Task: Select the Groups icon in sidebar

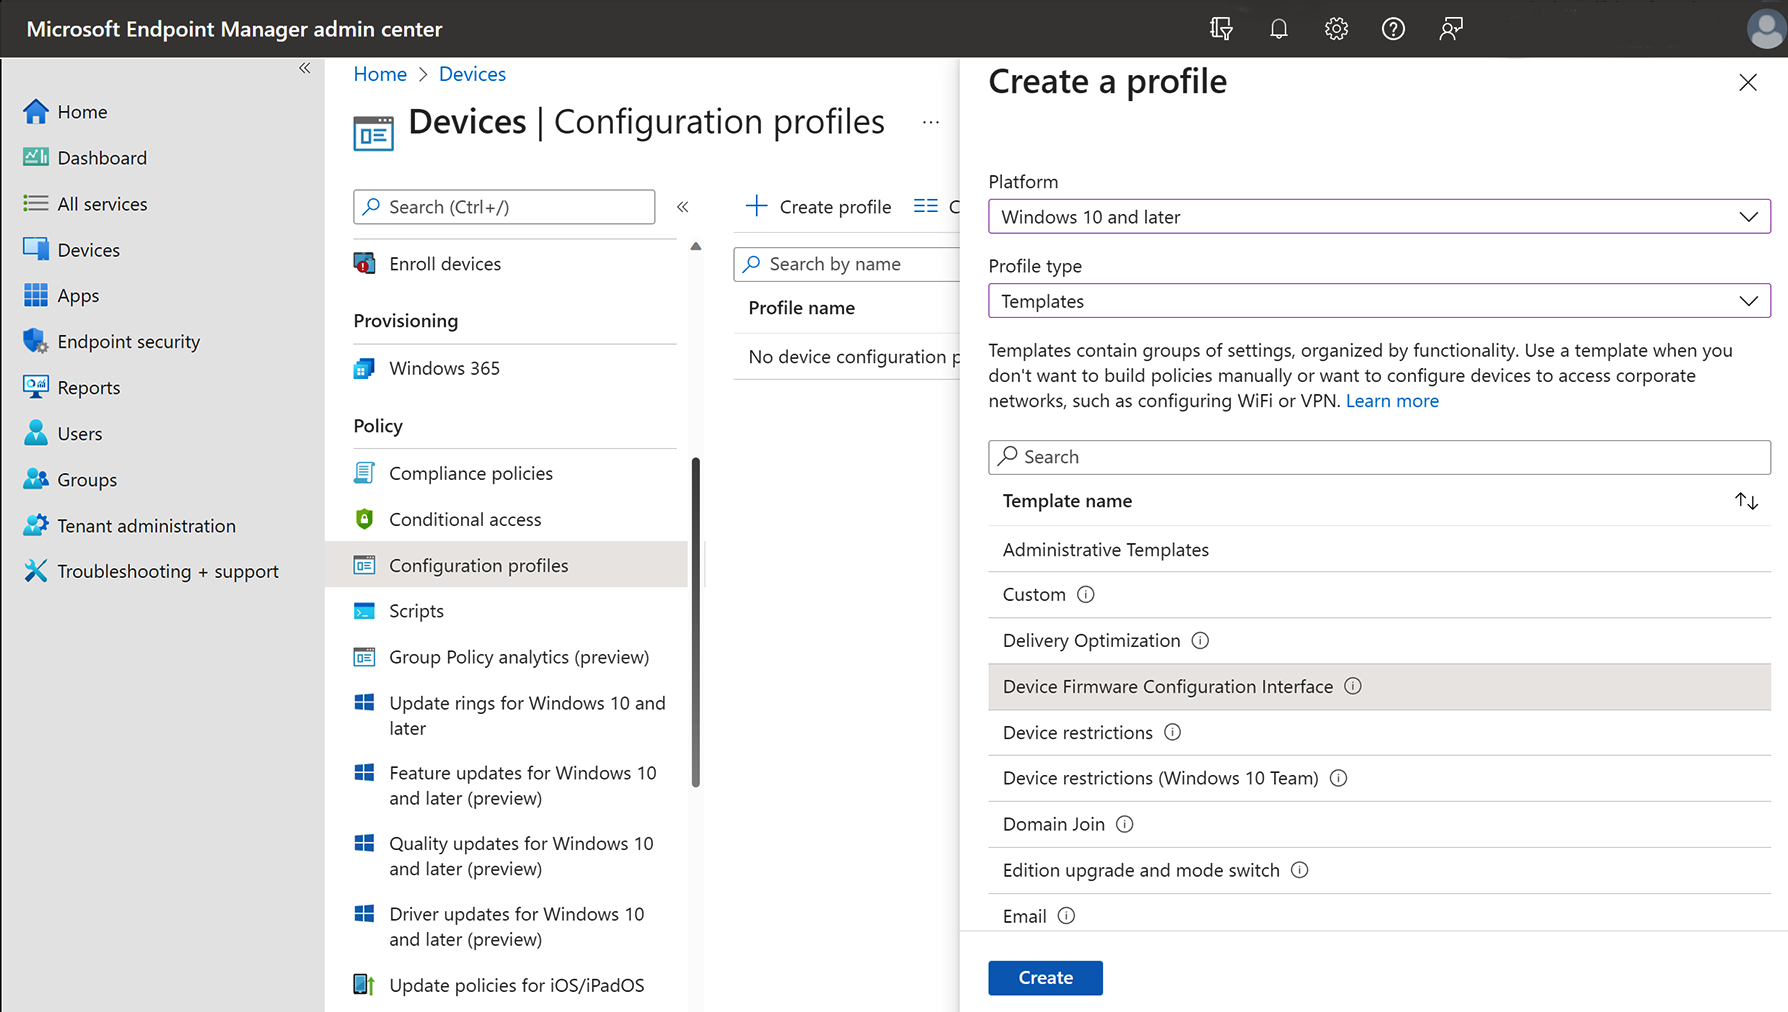Action: click(36, 479)
